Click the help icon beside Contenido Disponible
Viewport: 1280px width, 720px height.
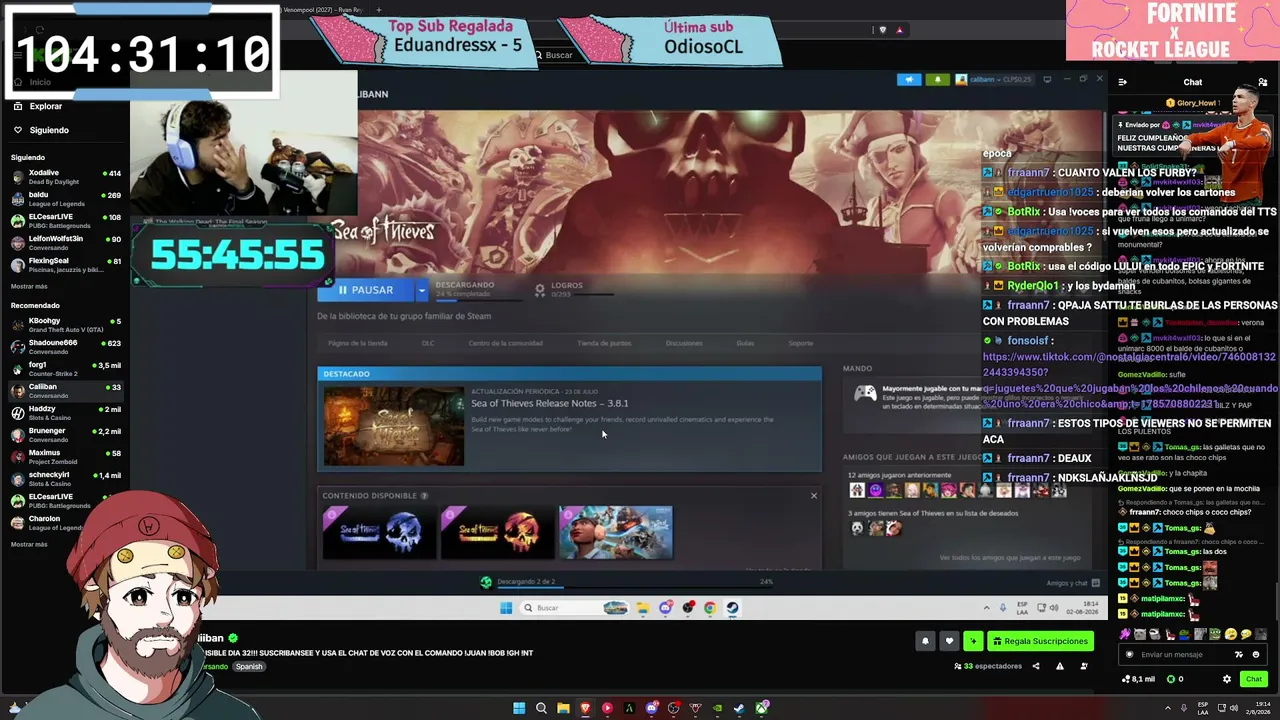[x=424, y=495]
